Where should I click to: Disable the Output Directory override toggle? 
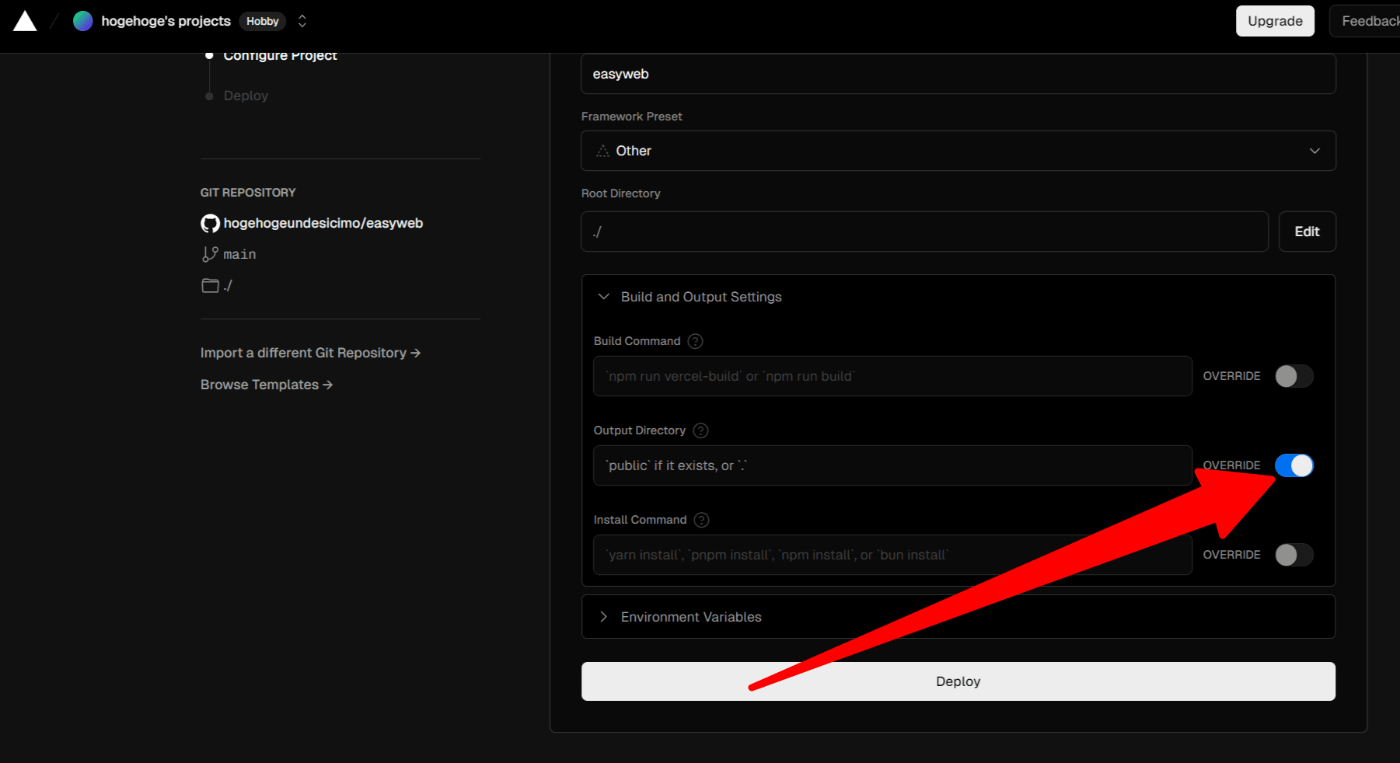pyautogui.click(x=1294, y=465)
